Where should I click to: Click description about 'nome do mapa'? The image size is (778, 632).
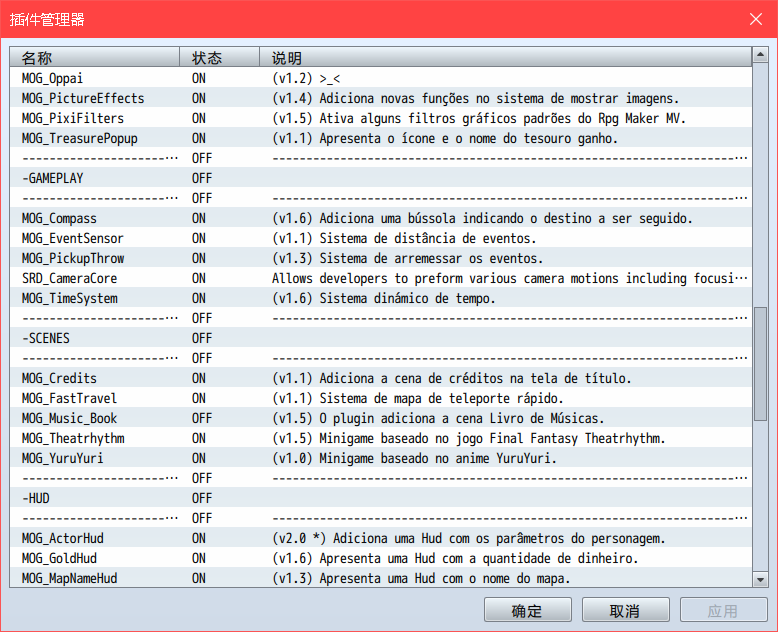[421, 578]
